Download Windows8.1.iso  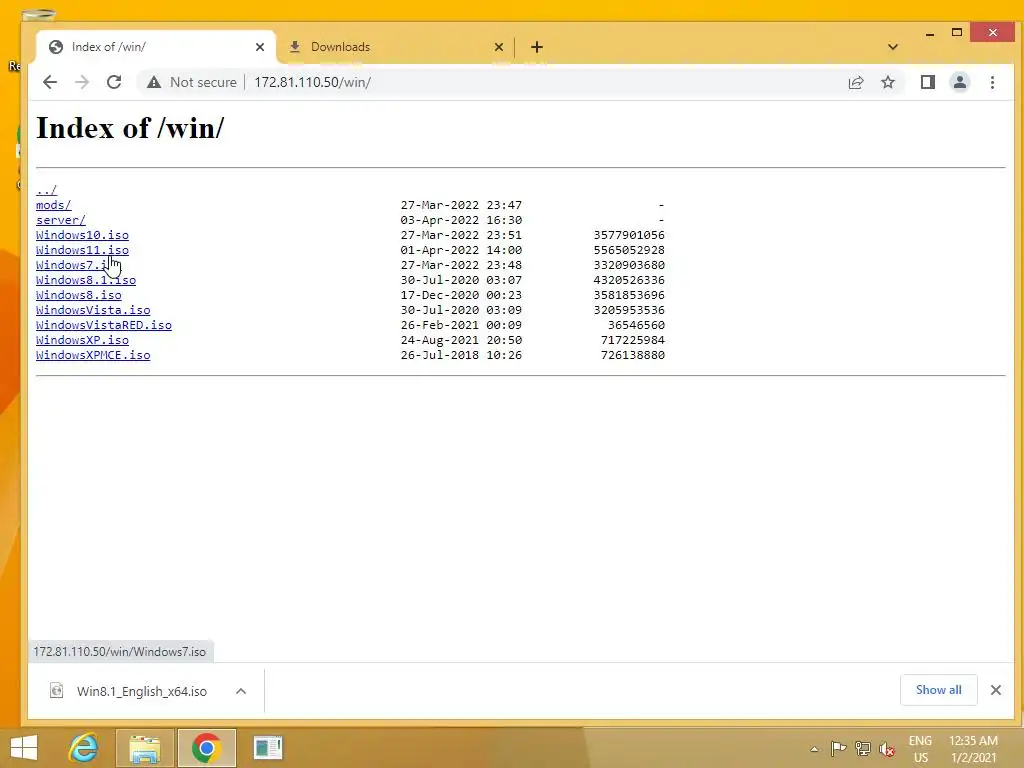86,280
